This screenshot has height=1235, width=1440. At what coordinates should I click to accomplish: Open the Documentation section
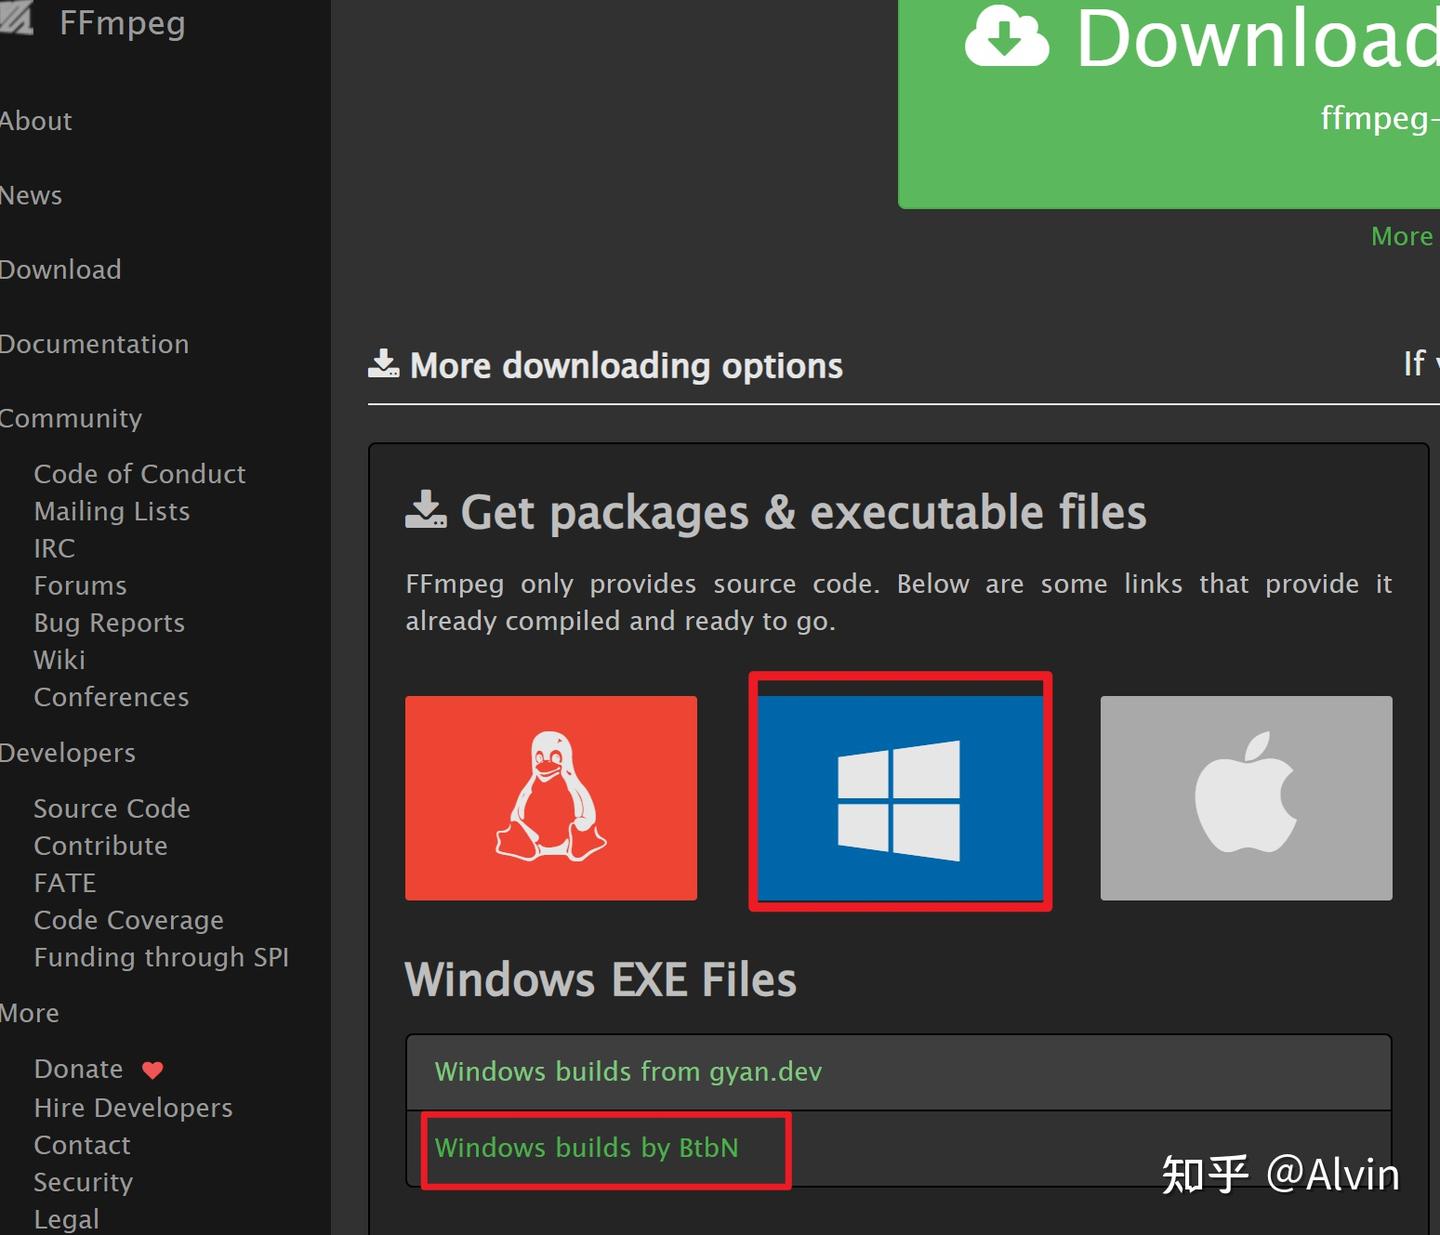pyautogui.click(x=95, y=343)
